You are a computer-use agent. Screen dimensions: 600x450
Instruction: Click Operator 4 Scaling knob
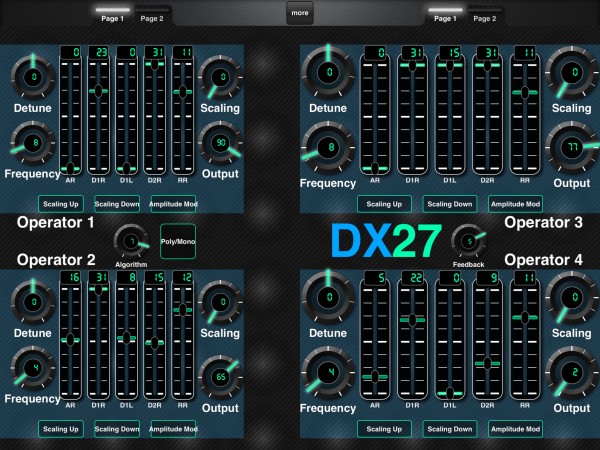pos(572,297)
